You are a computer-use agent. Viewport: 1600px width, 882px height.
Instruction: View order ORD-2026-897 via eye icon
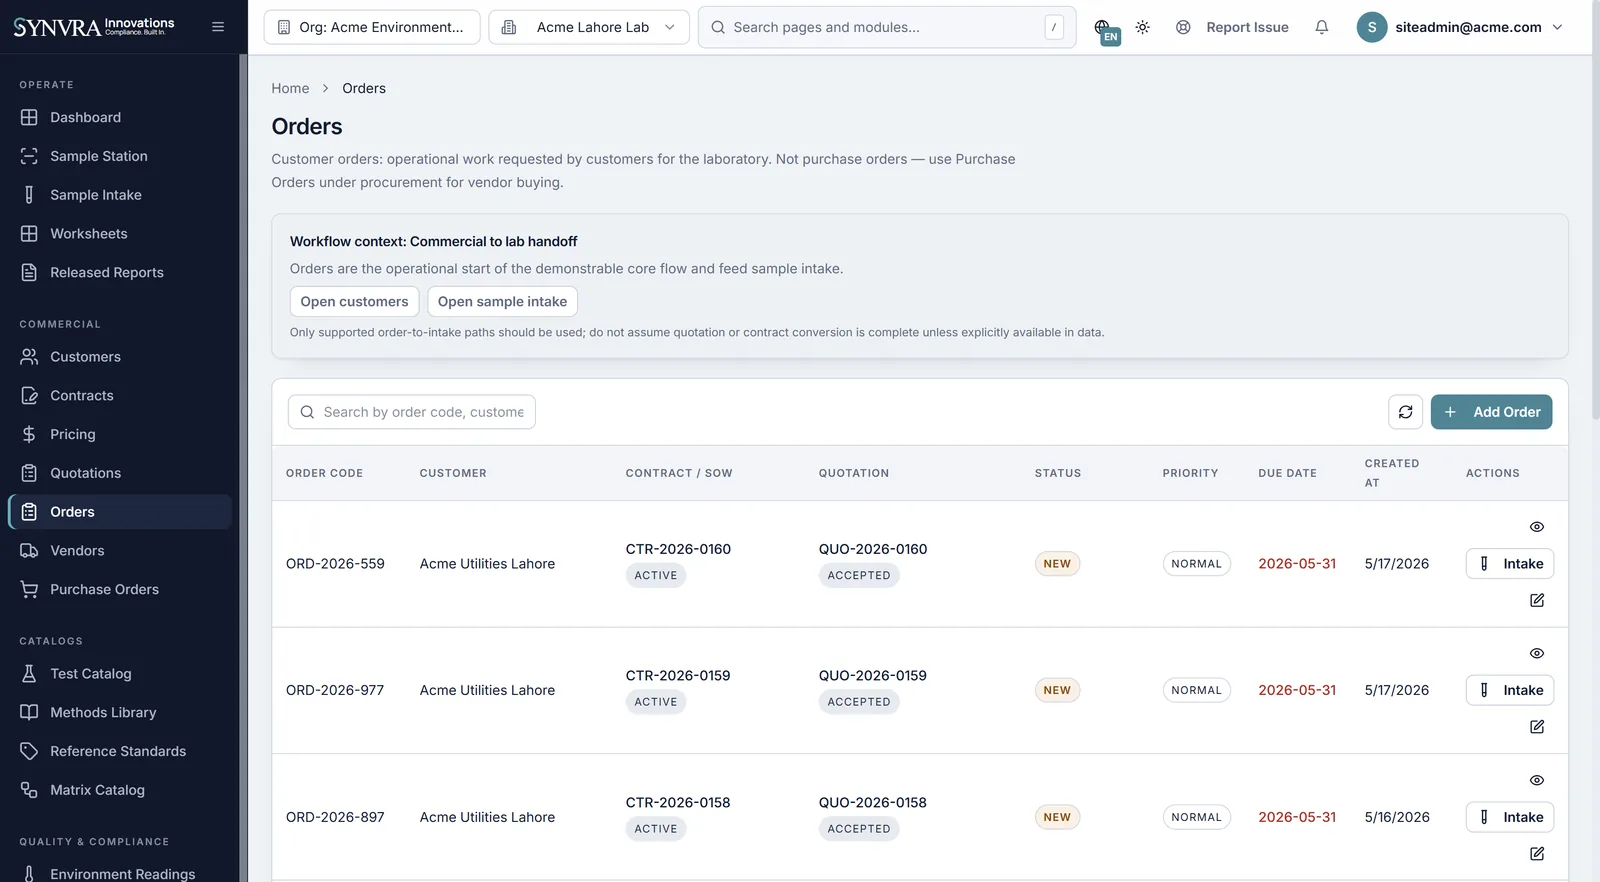point(1537,780)
